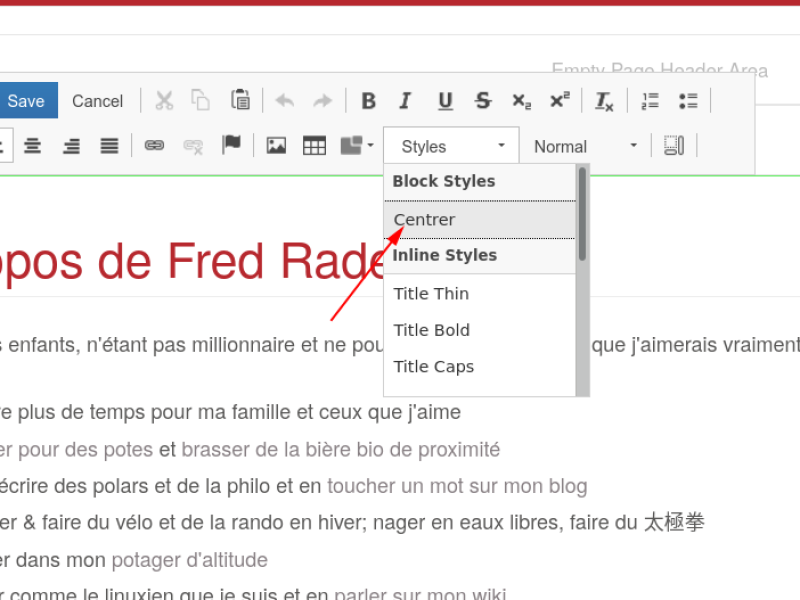
Task: Open the templates dropdown button
Action: pyautogui.click(x=357, y=145)
